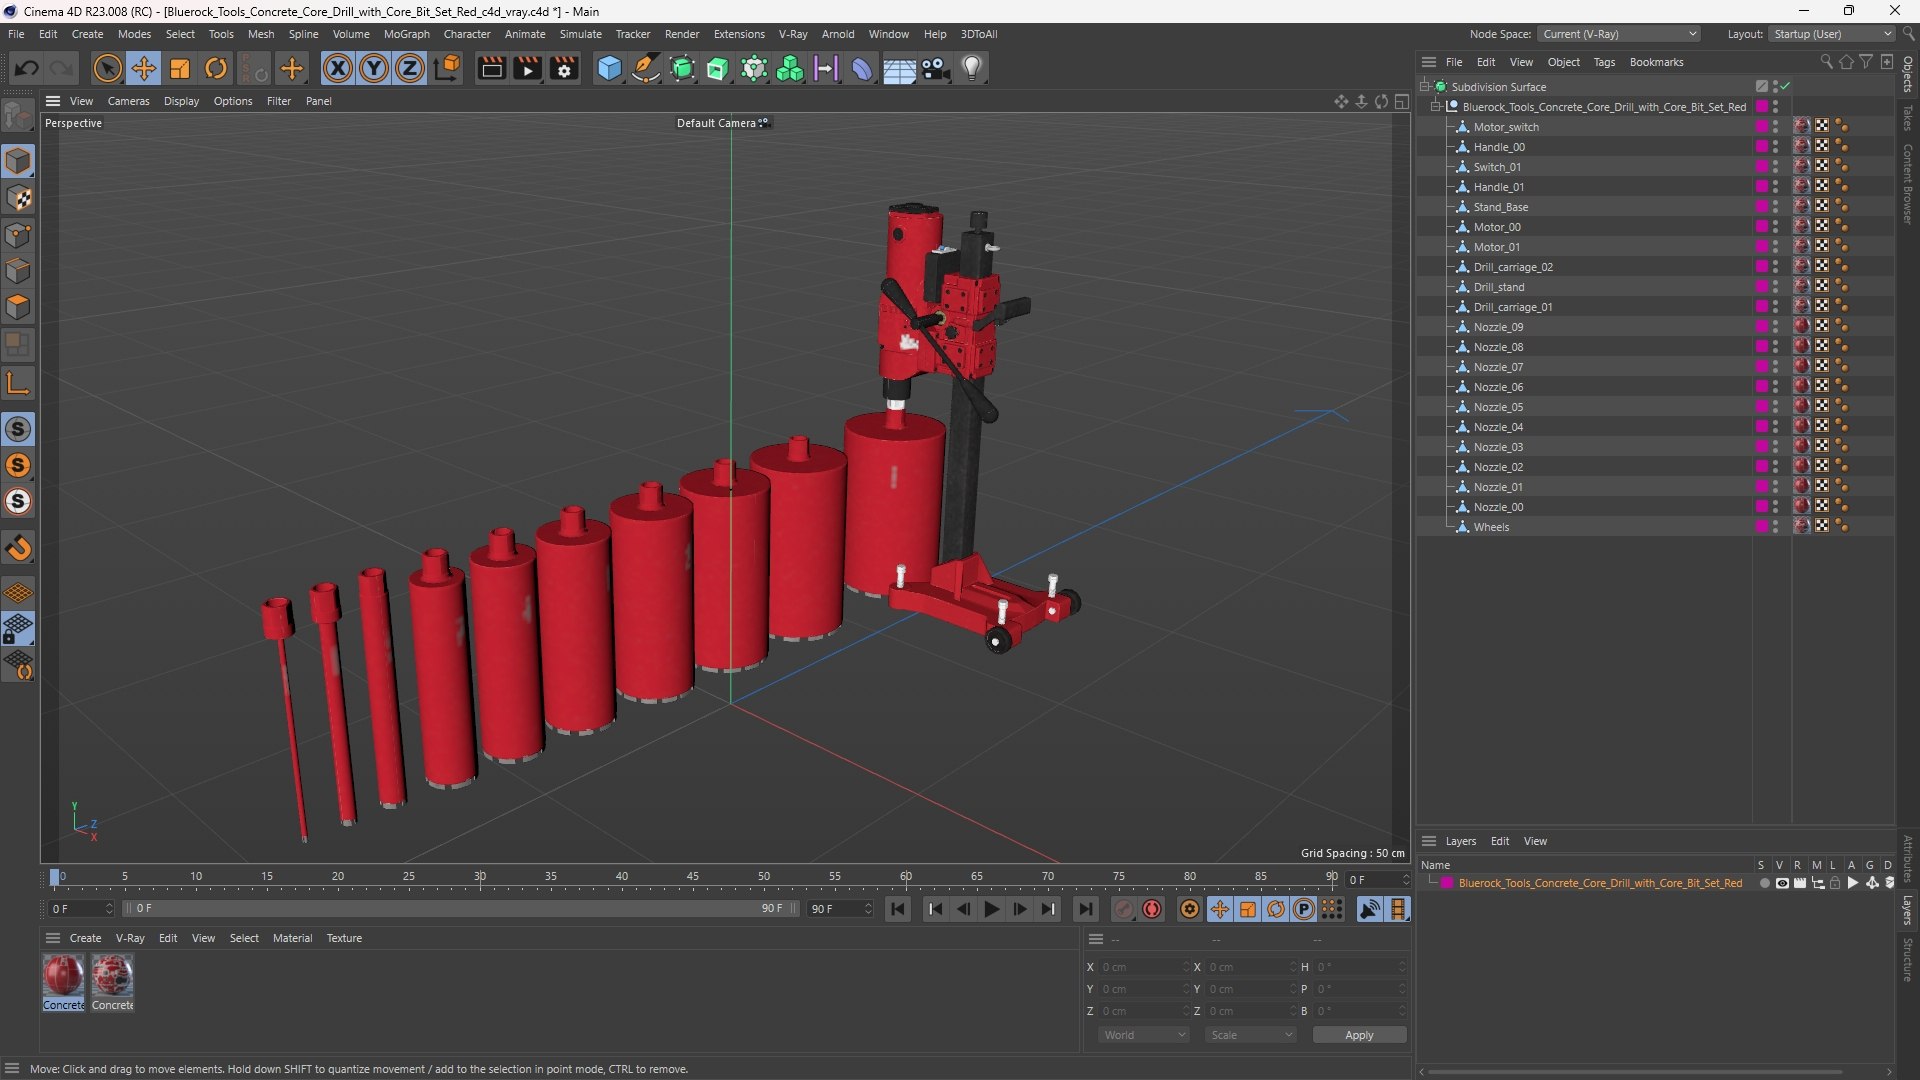This screenshot has width=1920, height=1080.
Task: Collapse the Subdivision Surface hierarchy
Action: point(1425,86)
